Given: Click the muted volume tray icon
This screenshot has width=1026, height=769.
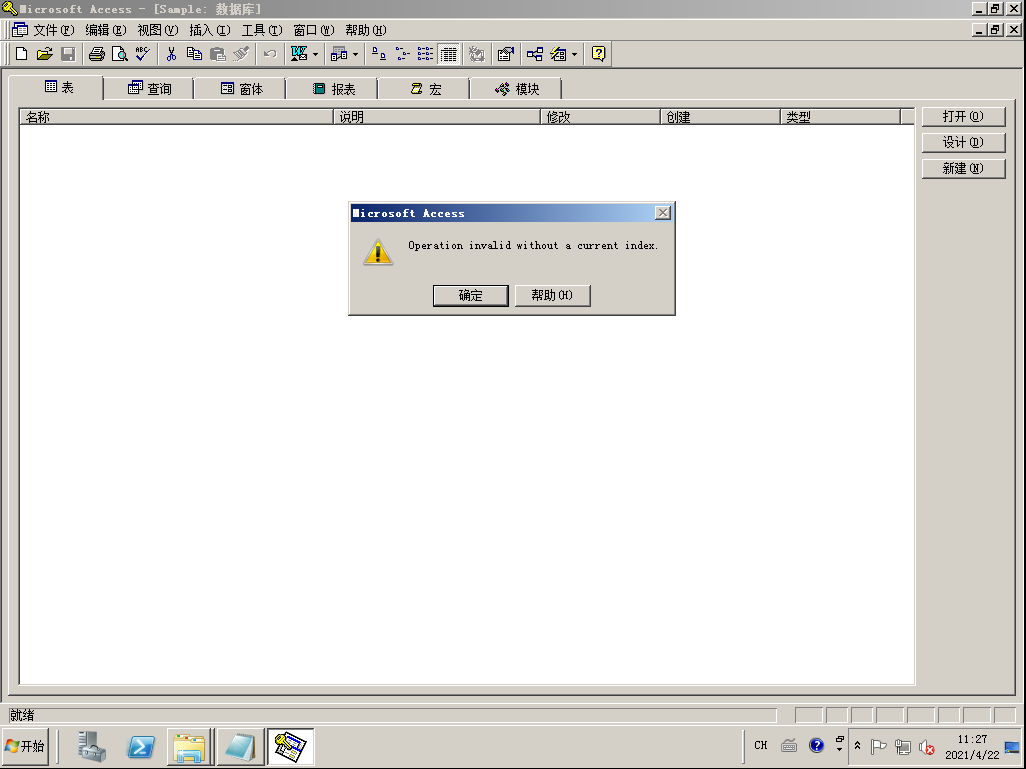Looking at the screenshot, I should pyautogui.click(x=926, y=747).
